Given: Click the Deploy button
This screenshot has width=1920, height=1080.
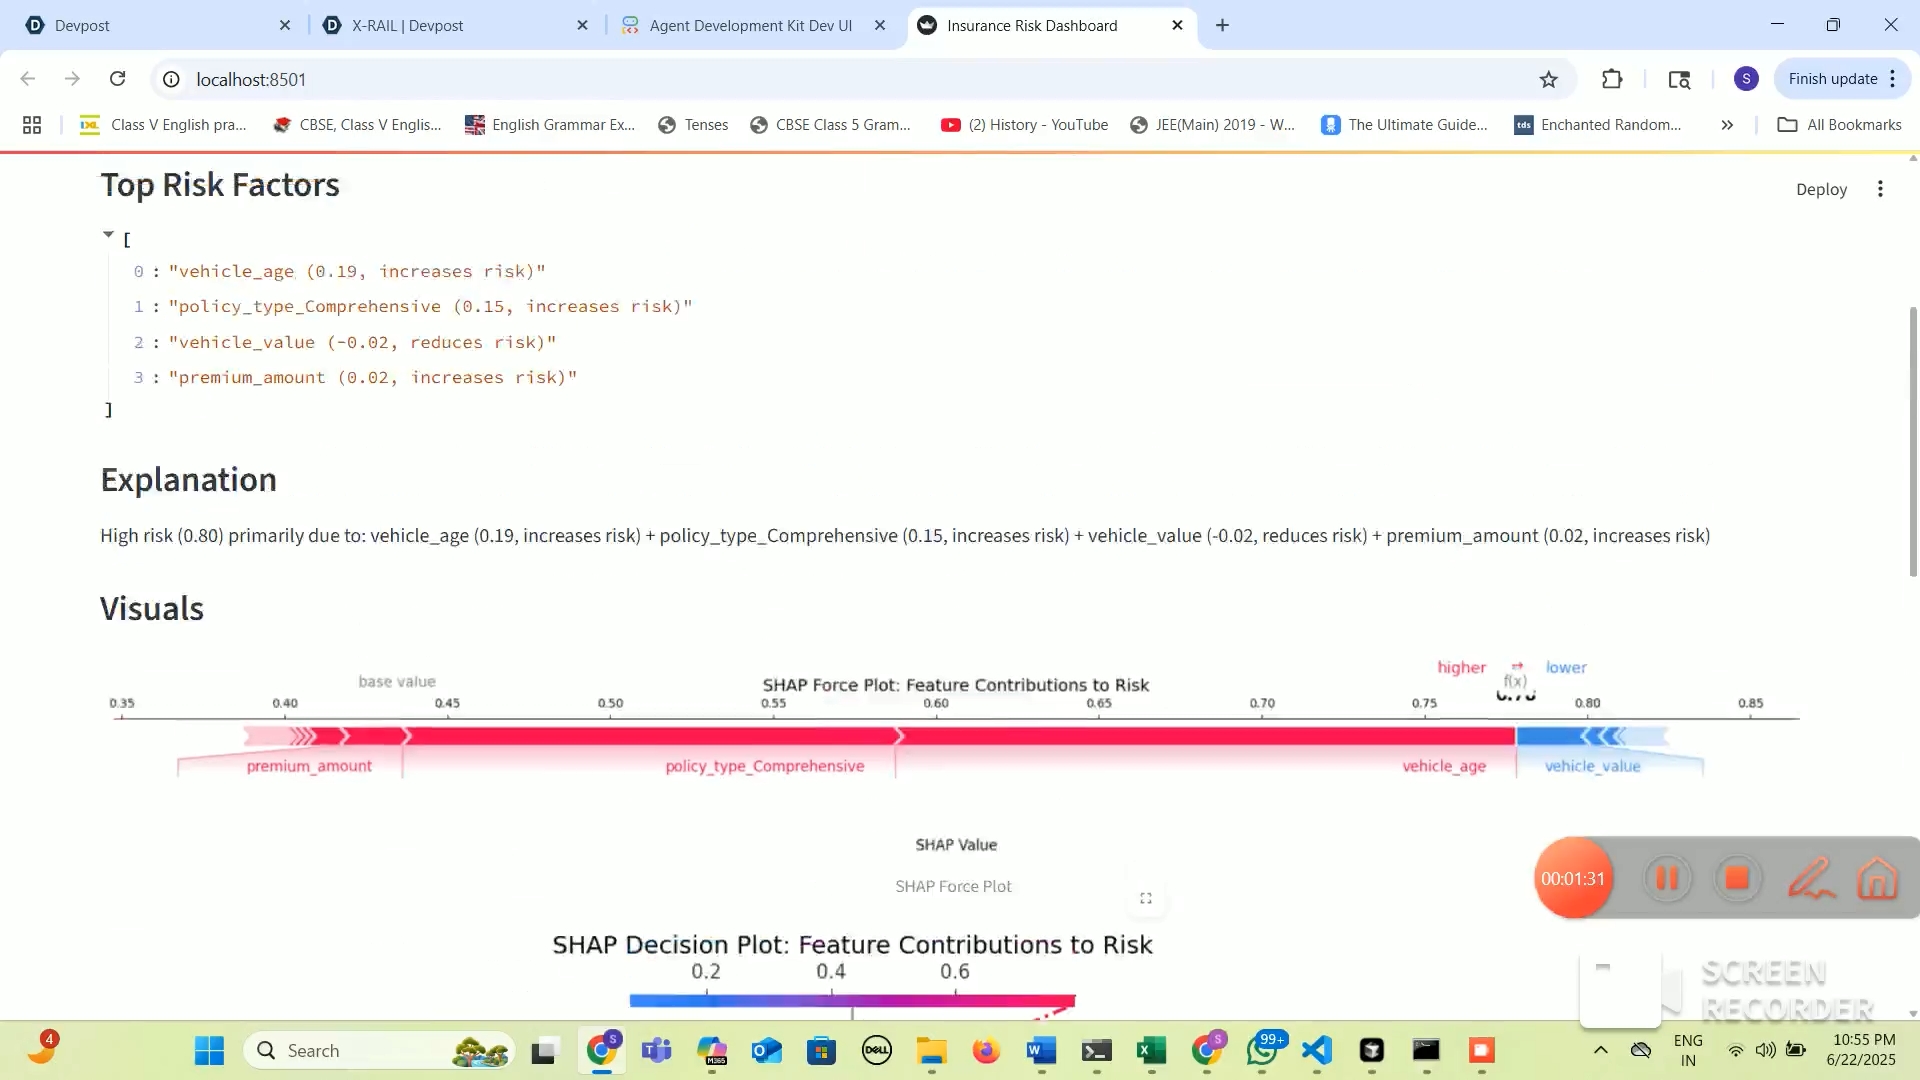Looking at the screenshot, I should point(1821,189).
